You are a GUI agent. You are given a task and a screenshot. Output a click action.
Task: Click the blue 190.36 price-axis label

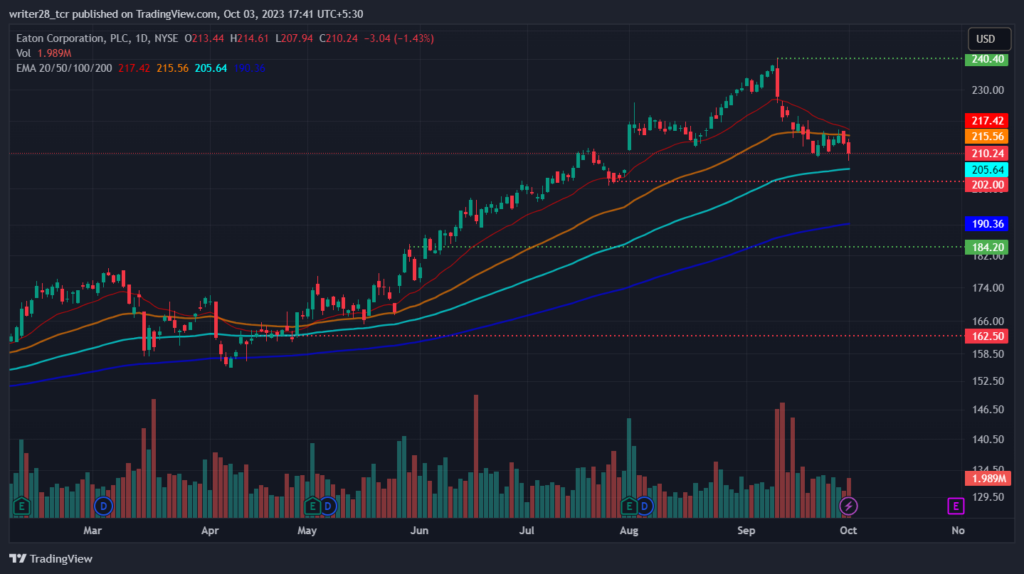986,224
